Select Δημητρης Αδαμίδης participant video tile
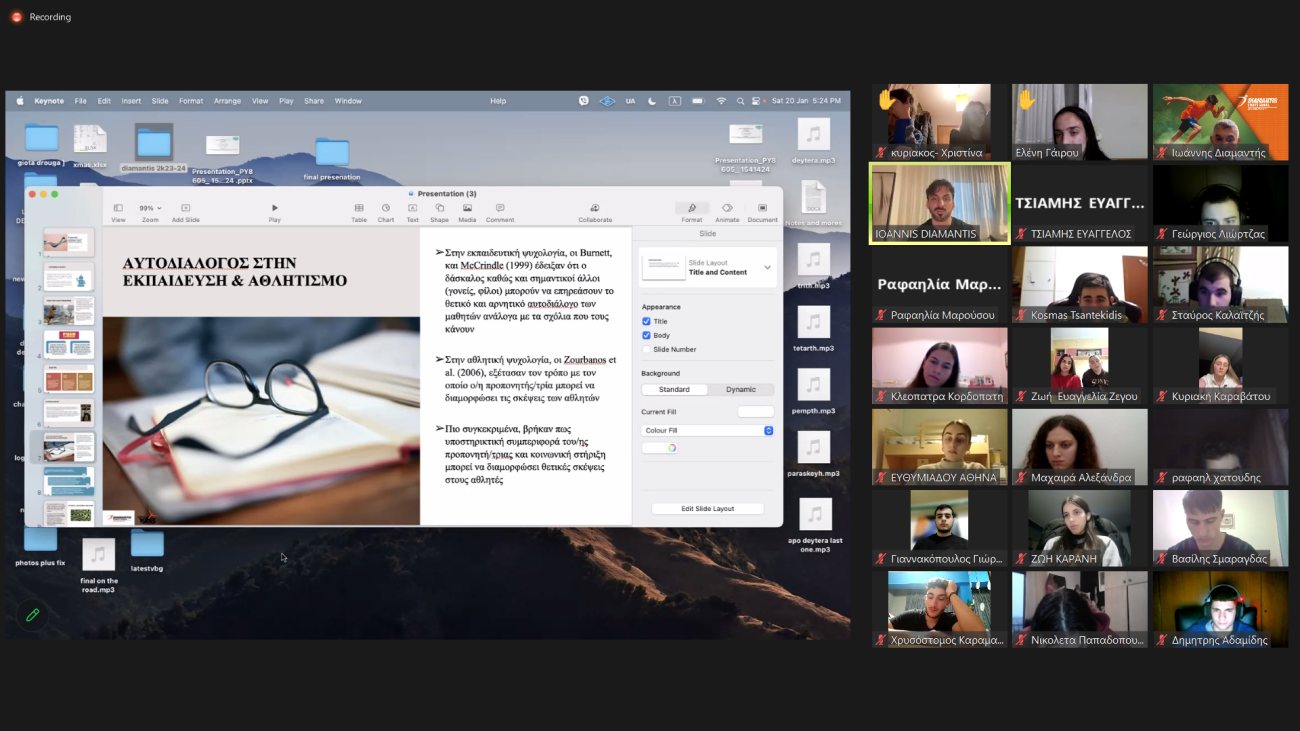 coord(1220,610)
